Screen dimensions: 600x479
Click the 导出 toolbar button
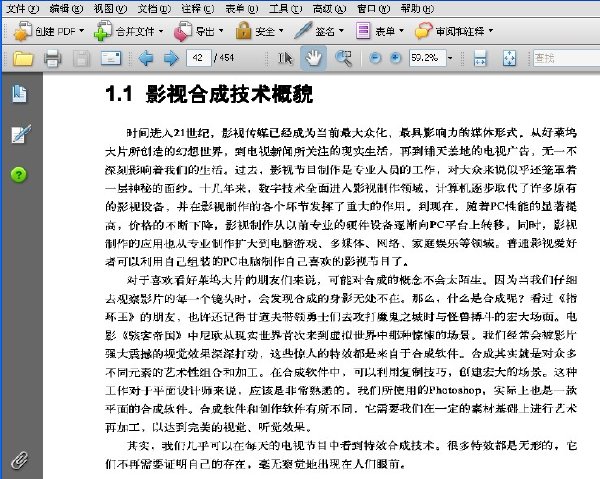(x=198, y=31)
